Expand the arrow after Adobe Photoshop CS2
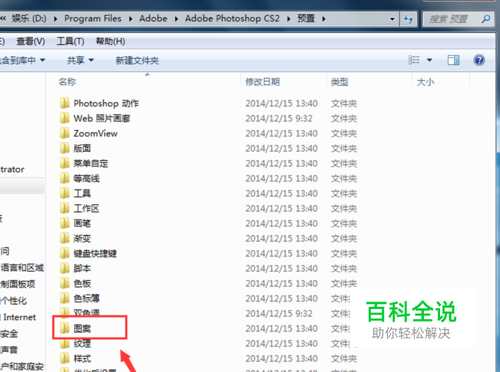 click(x=289, y=19)
